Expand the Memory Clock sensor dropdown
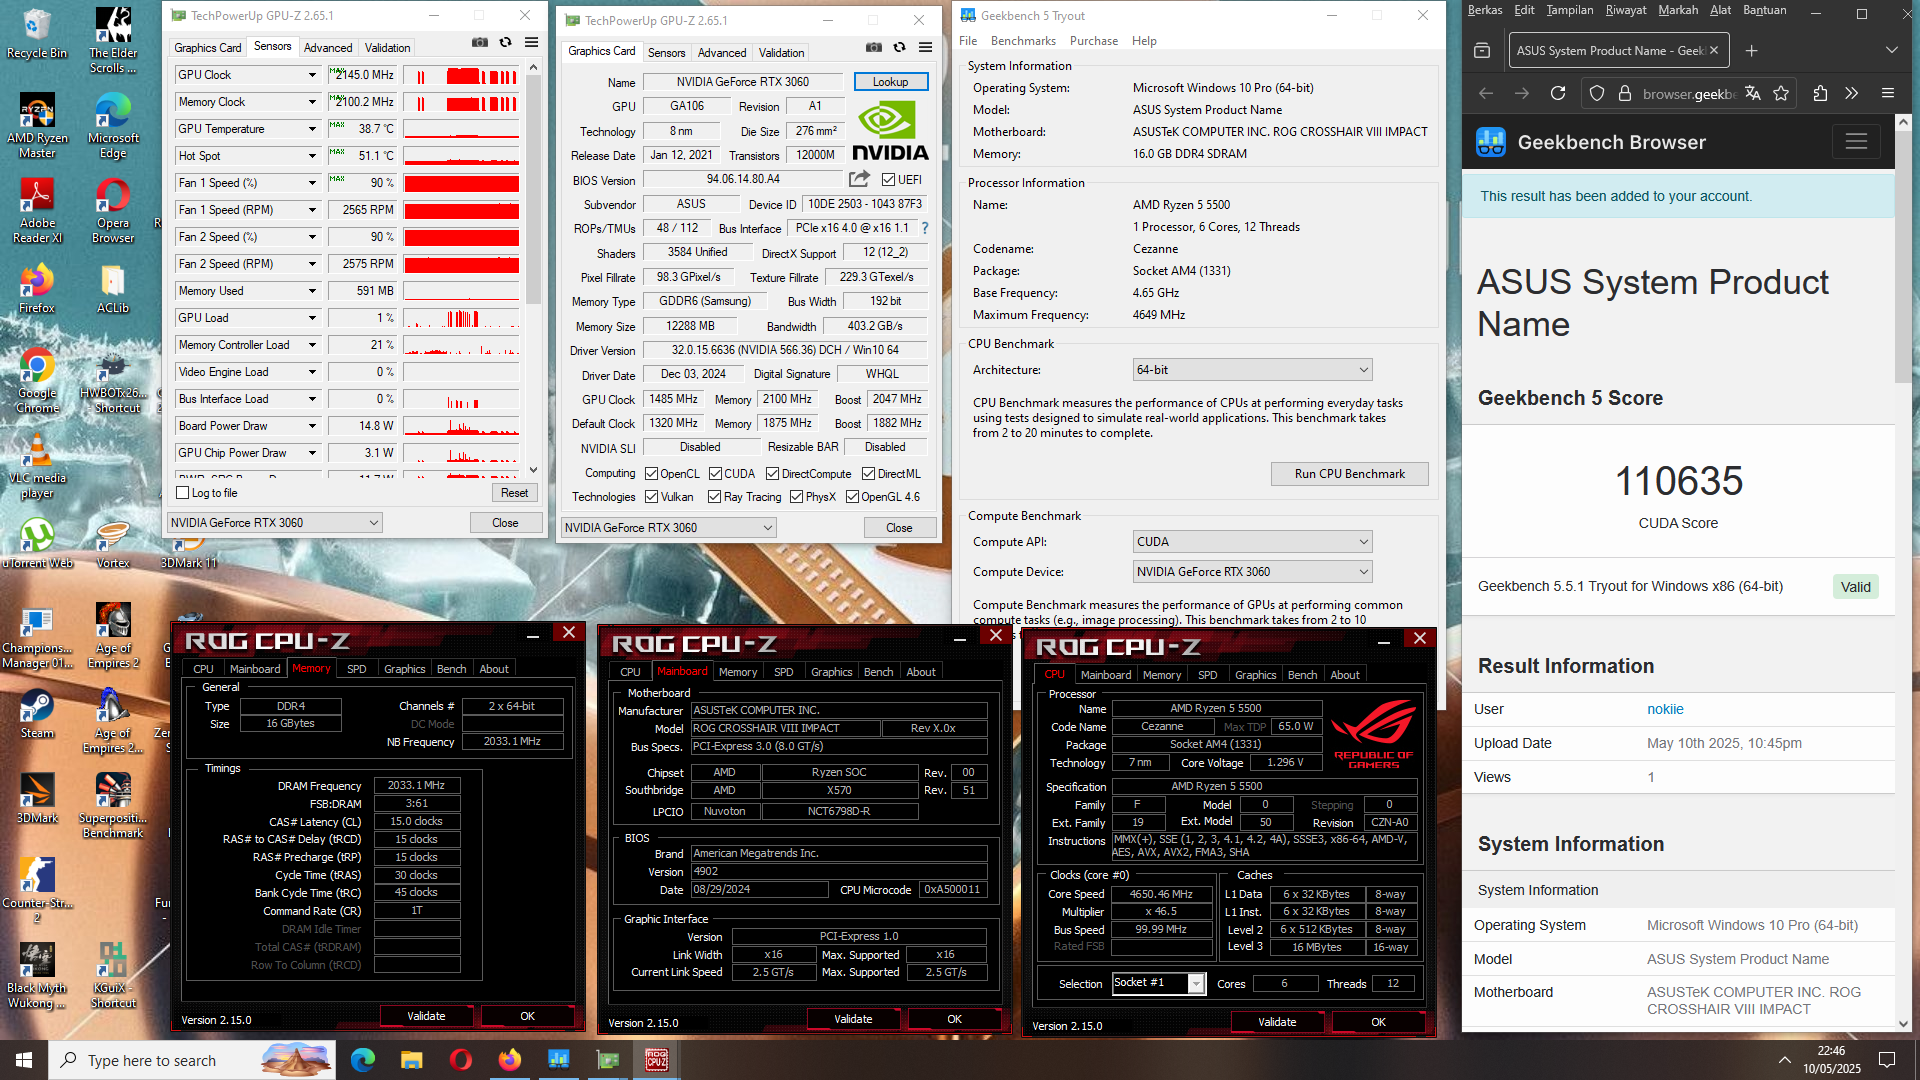The height and width of the screenshot is (1080, 1920). (312, 102)
